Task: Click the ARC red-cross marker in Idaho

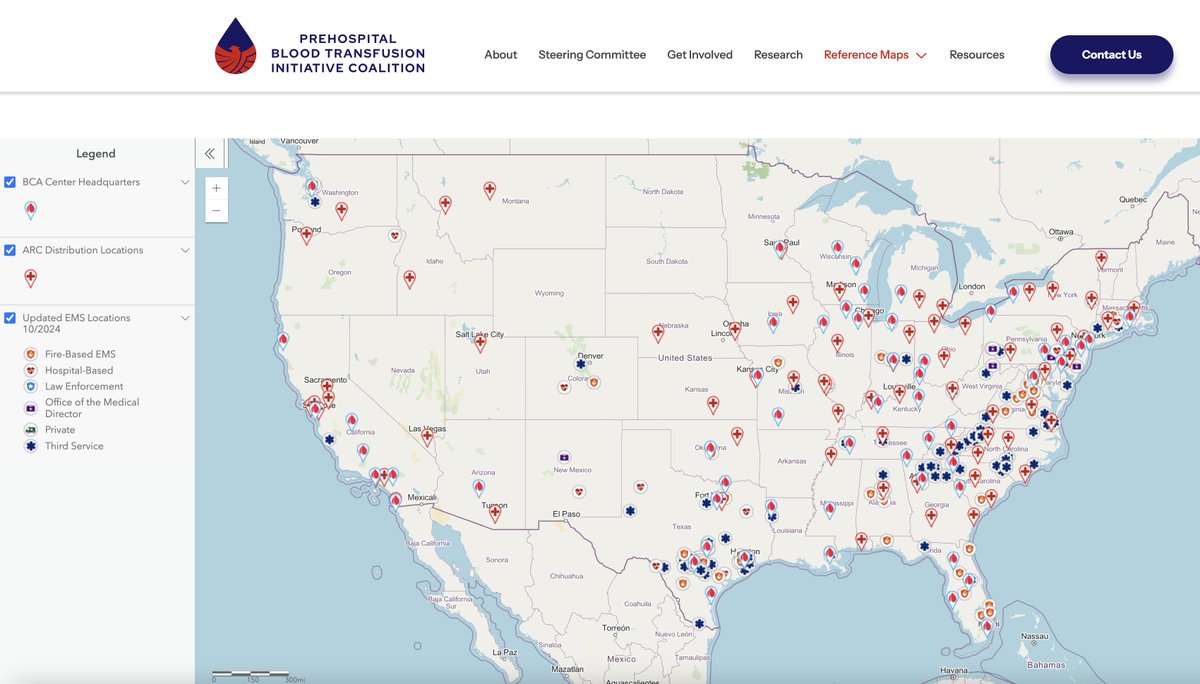Action: pyautogui.click(x=409, y=279)
